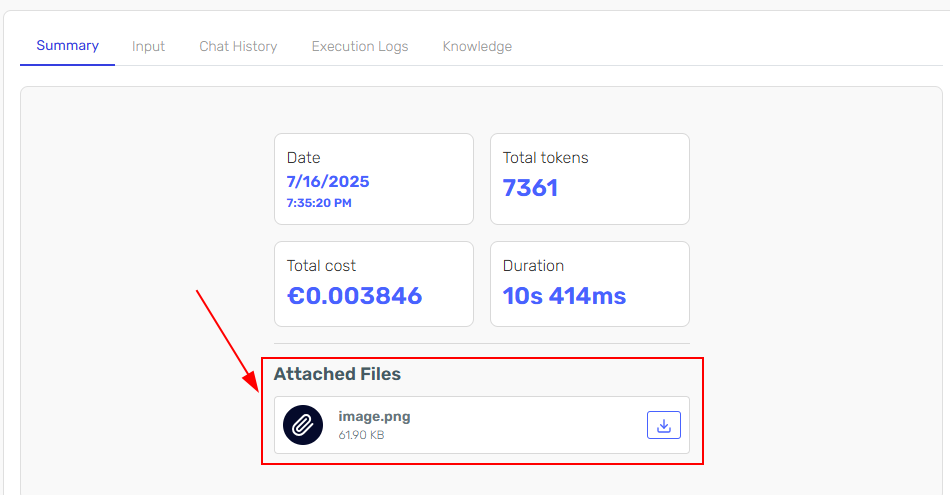Open the Input tab
The width and height of the screenshot is (950, 495).
148,46
